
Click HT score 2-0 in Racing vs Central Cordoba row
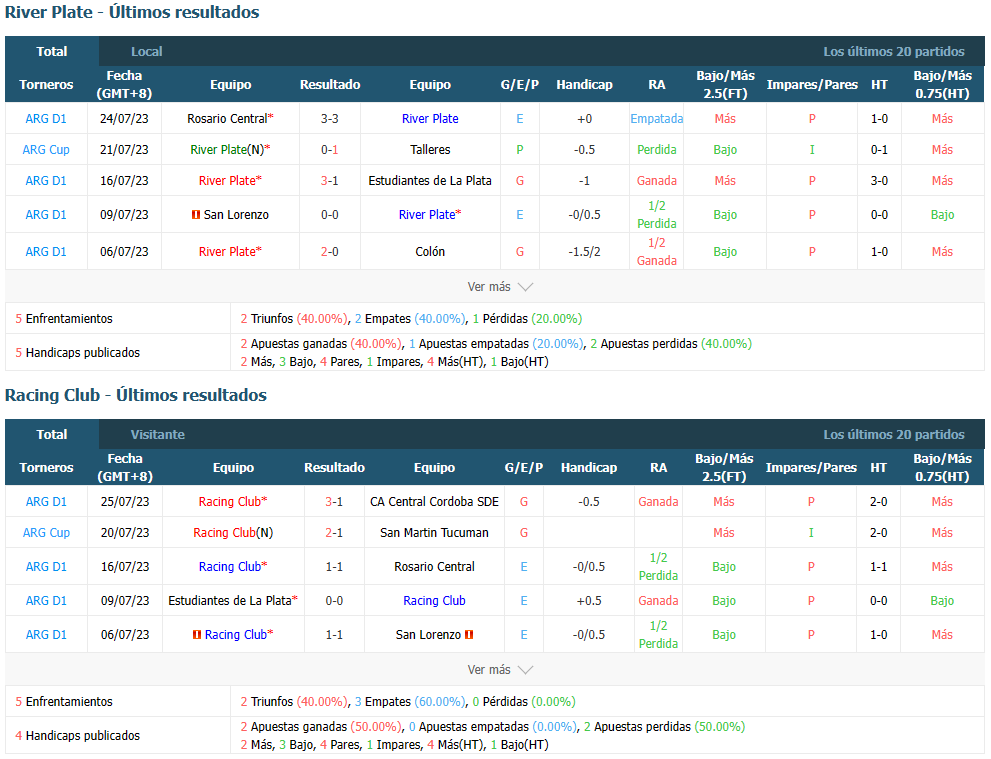[x=879, y=502]
